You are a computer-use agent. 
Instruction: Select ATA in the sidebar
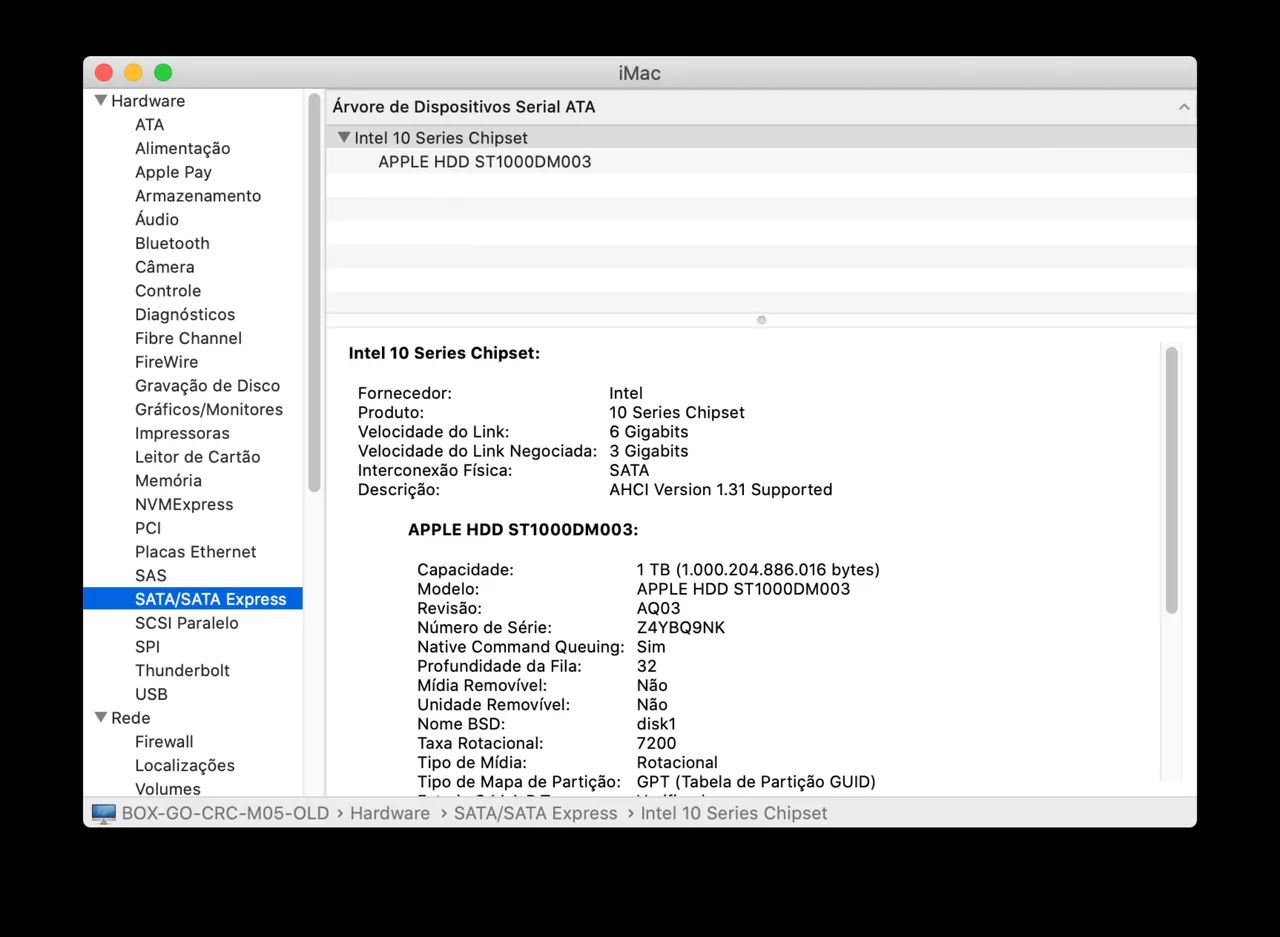click(x=149, y=125)
